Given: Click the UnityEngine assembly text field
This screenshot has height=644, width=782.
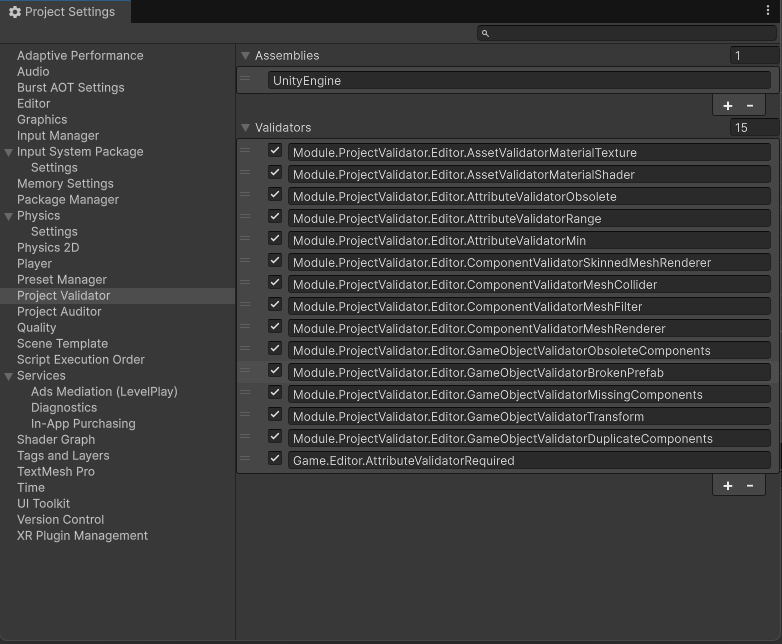Looking at the screenshot, I should pos(519,80).
